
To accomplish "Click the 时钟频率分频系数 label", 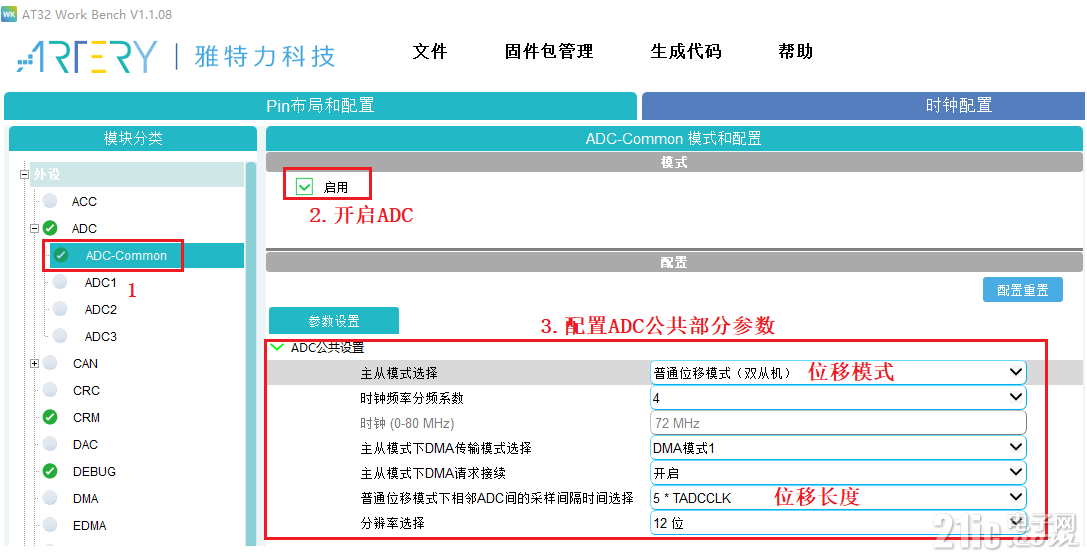I will tap(412, 399).
